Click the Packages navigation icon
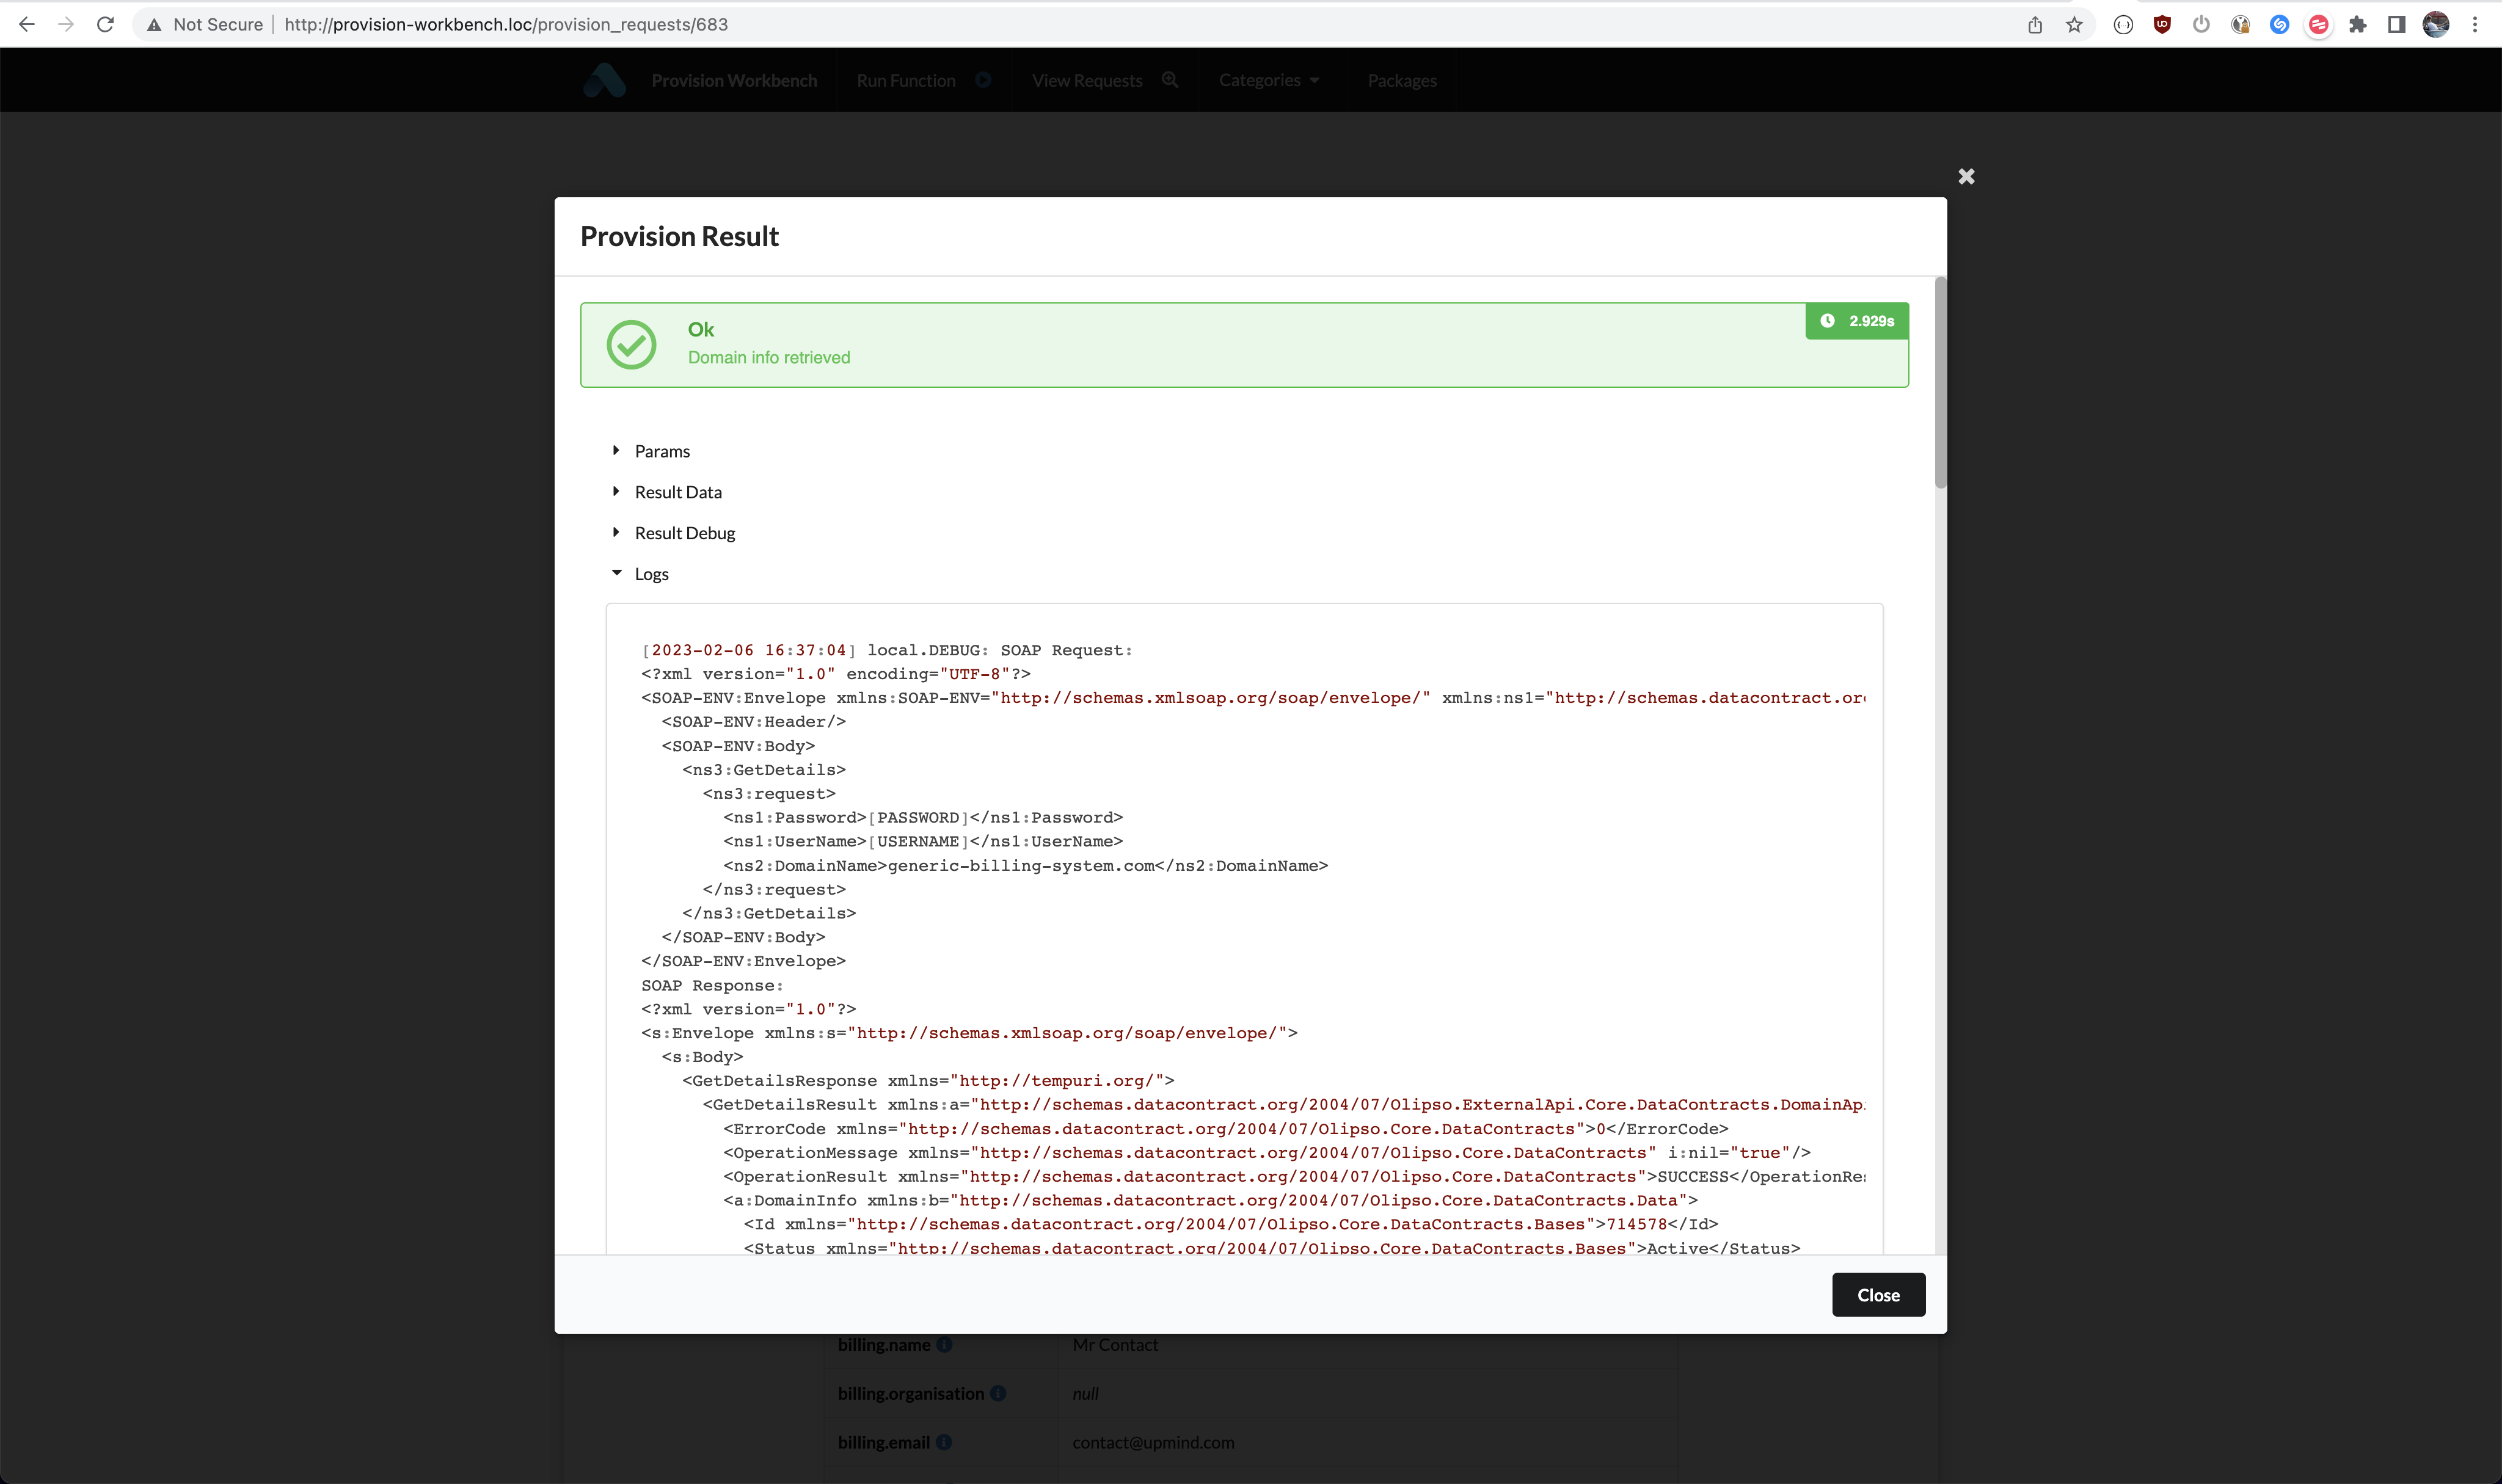 (1401, 79)
